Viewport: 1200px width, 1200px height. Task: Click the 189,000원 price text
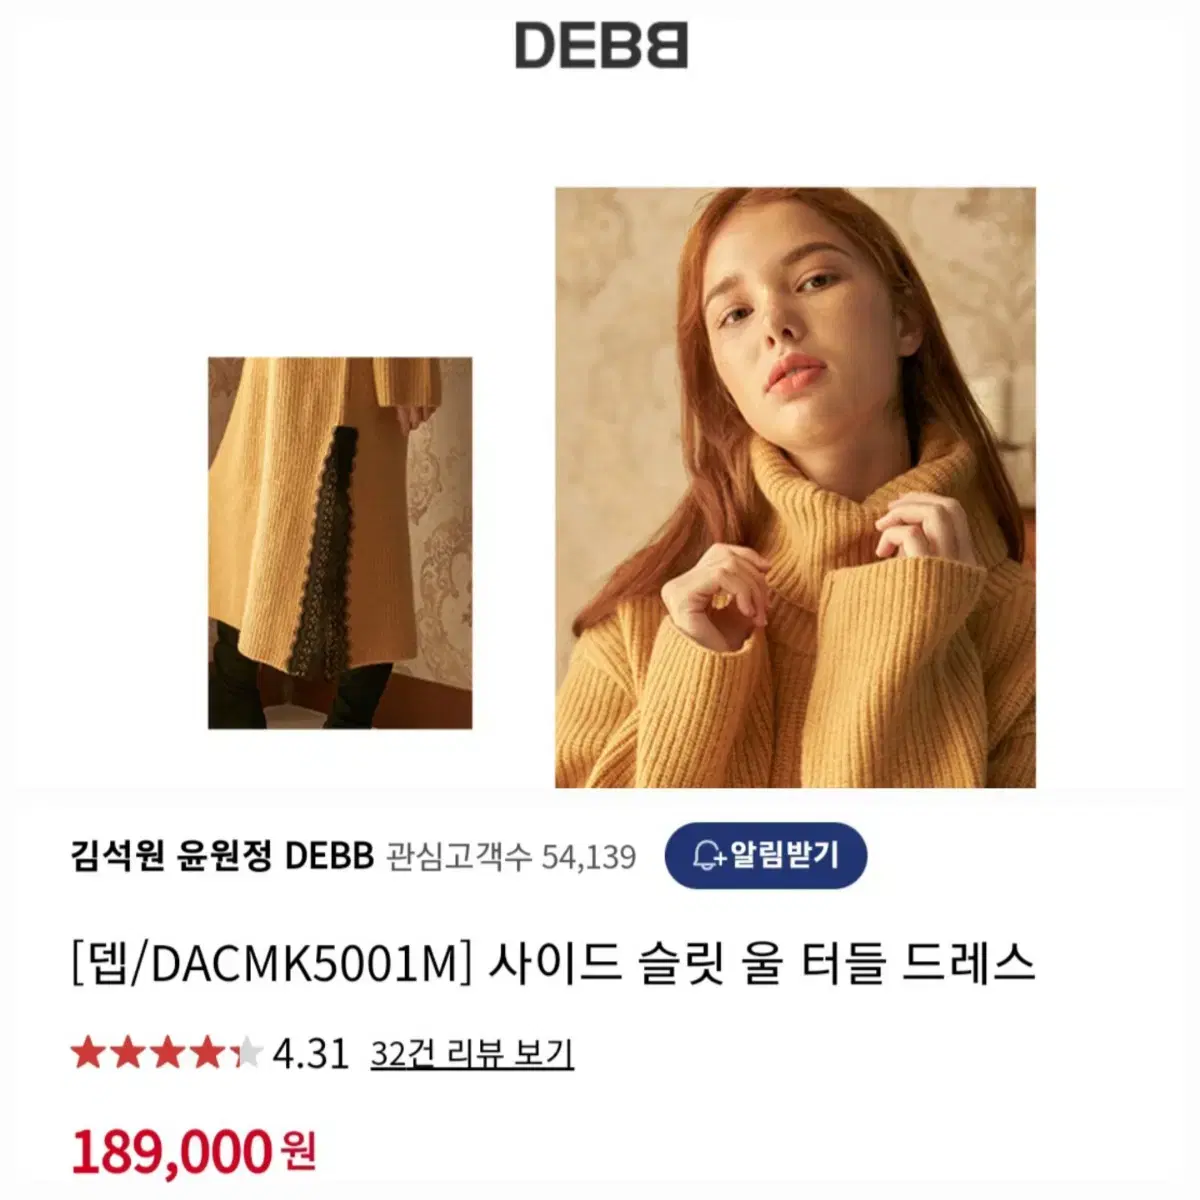(194, 1151)
